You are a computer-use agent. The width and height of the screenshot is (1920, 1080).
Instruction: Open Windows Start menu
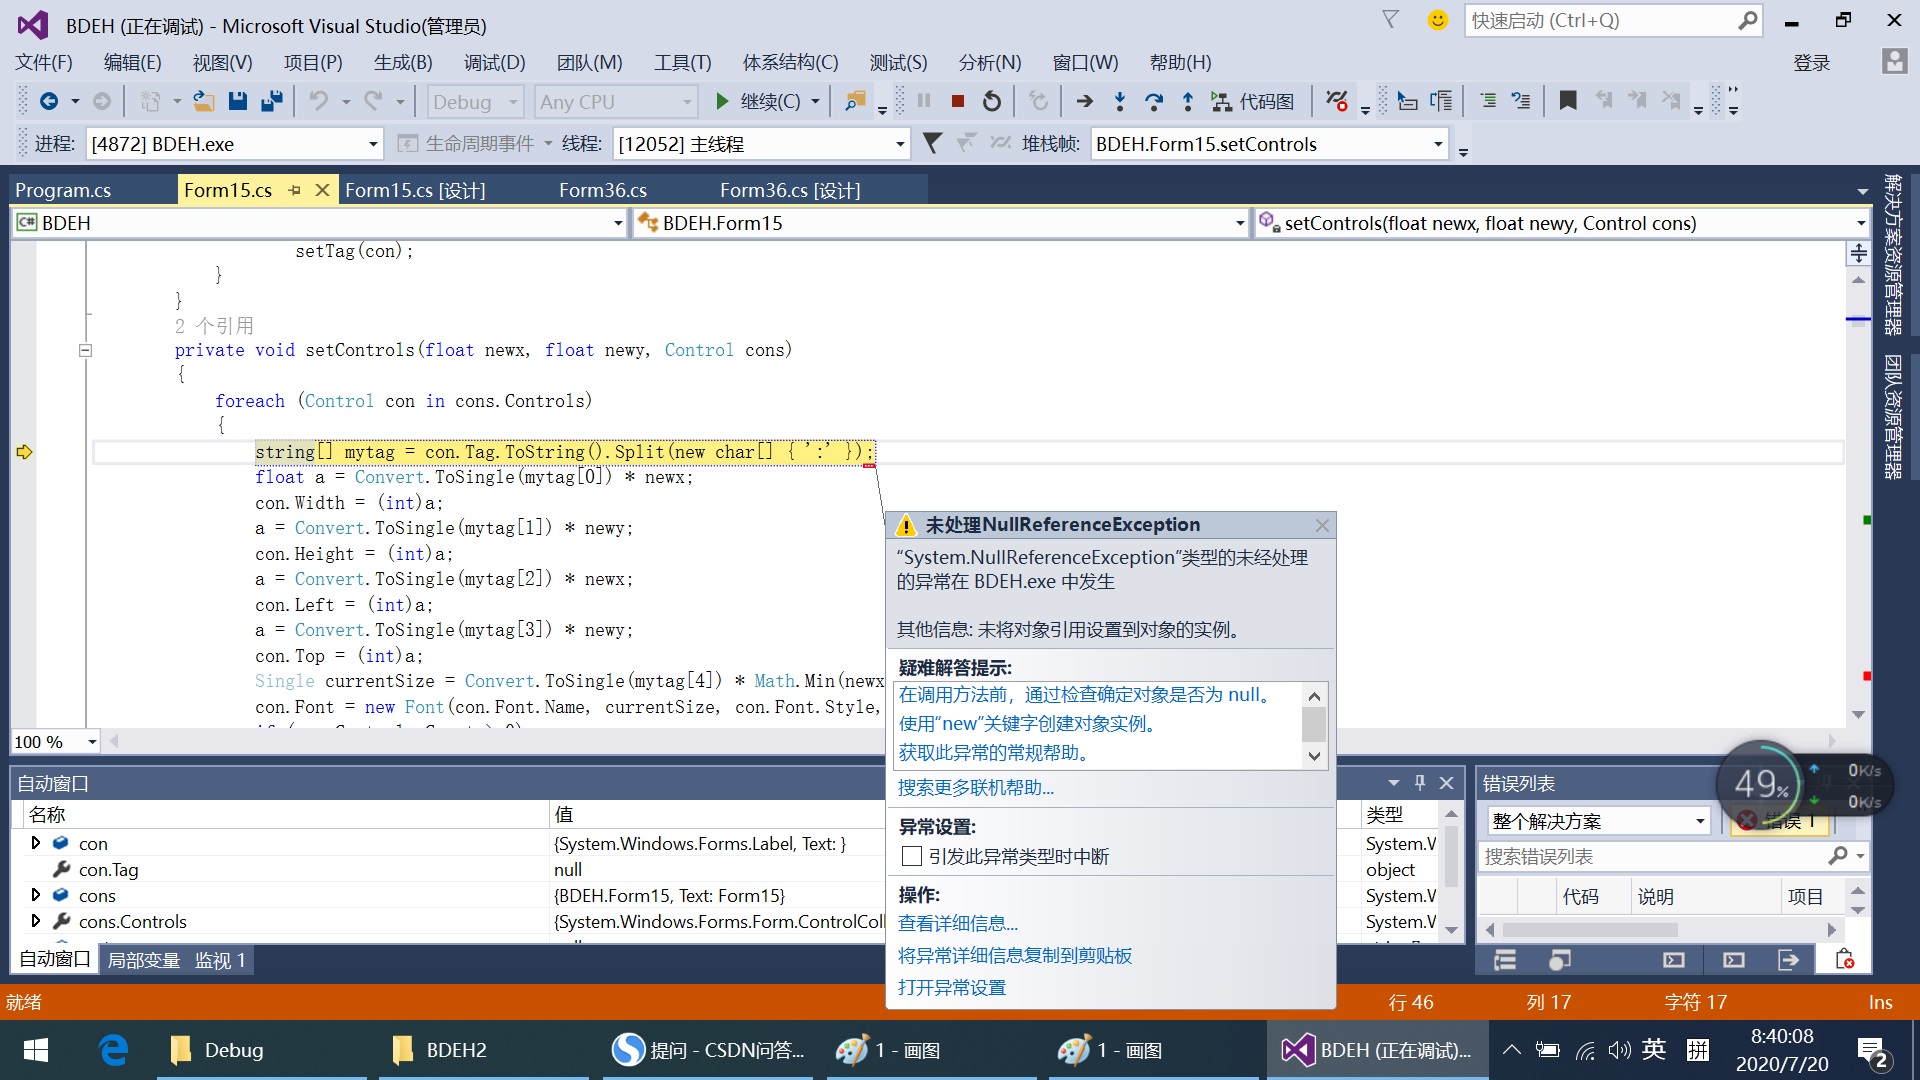point(36,1050)
